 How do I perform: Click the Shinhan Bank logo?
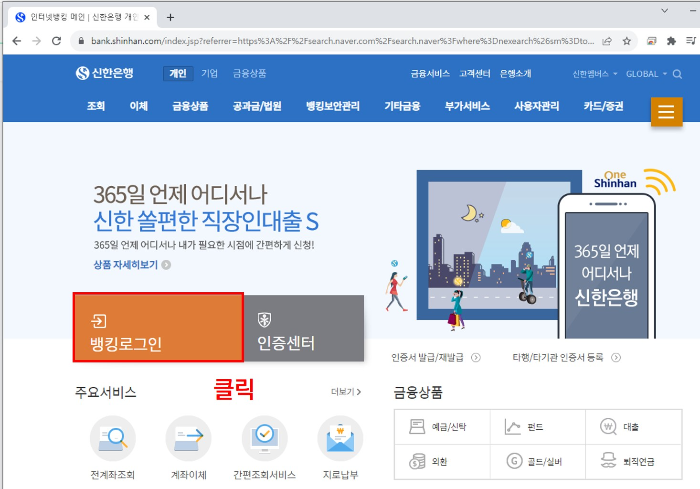(104, 73)
